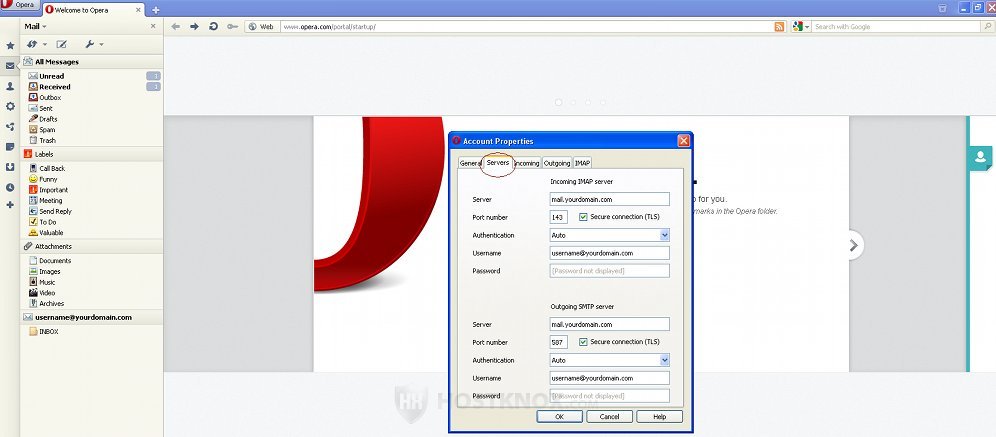
Task: Click the incoming Username field
Action: [610, 253]
